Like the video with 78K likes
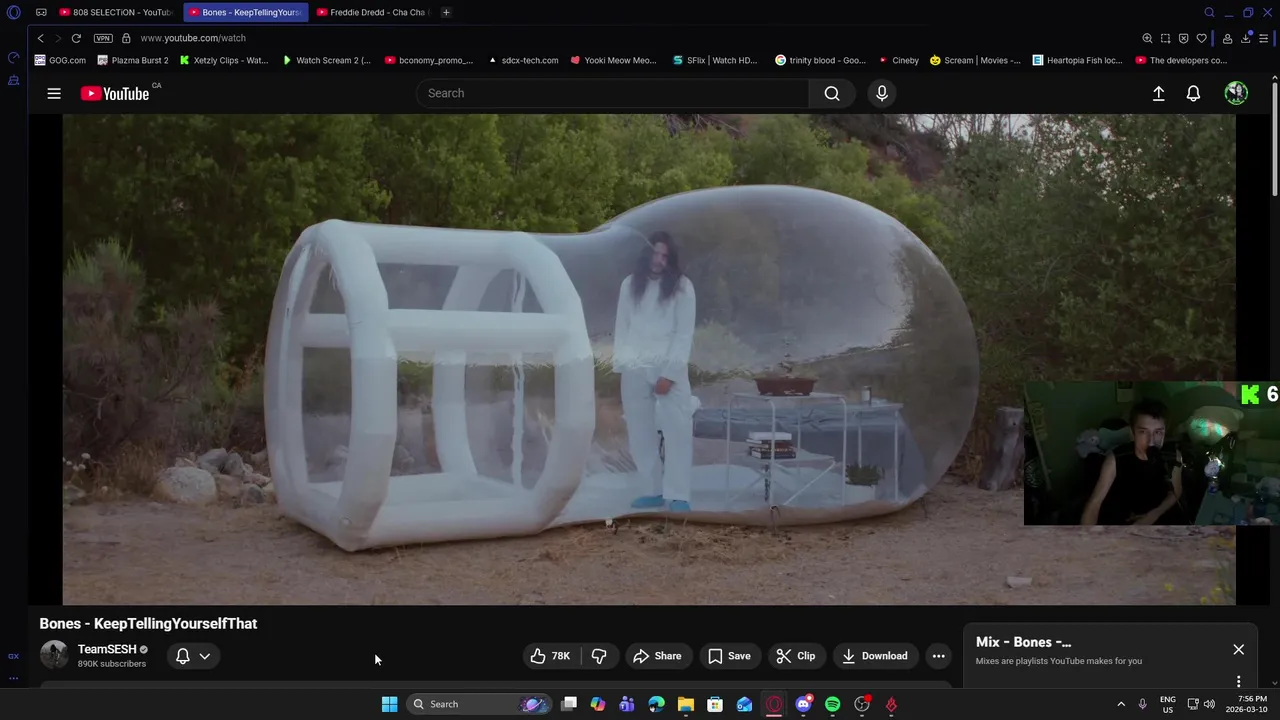The height and width of the screenshot is (720, 1280). point(550,656)
